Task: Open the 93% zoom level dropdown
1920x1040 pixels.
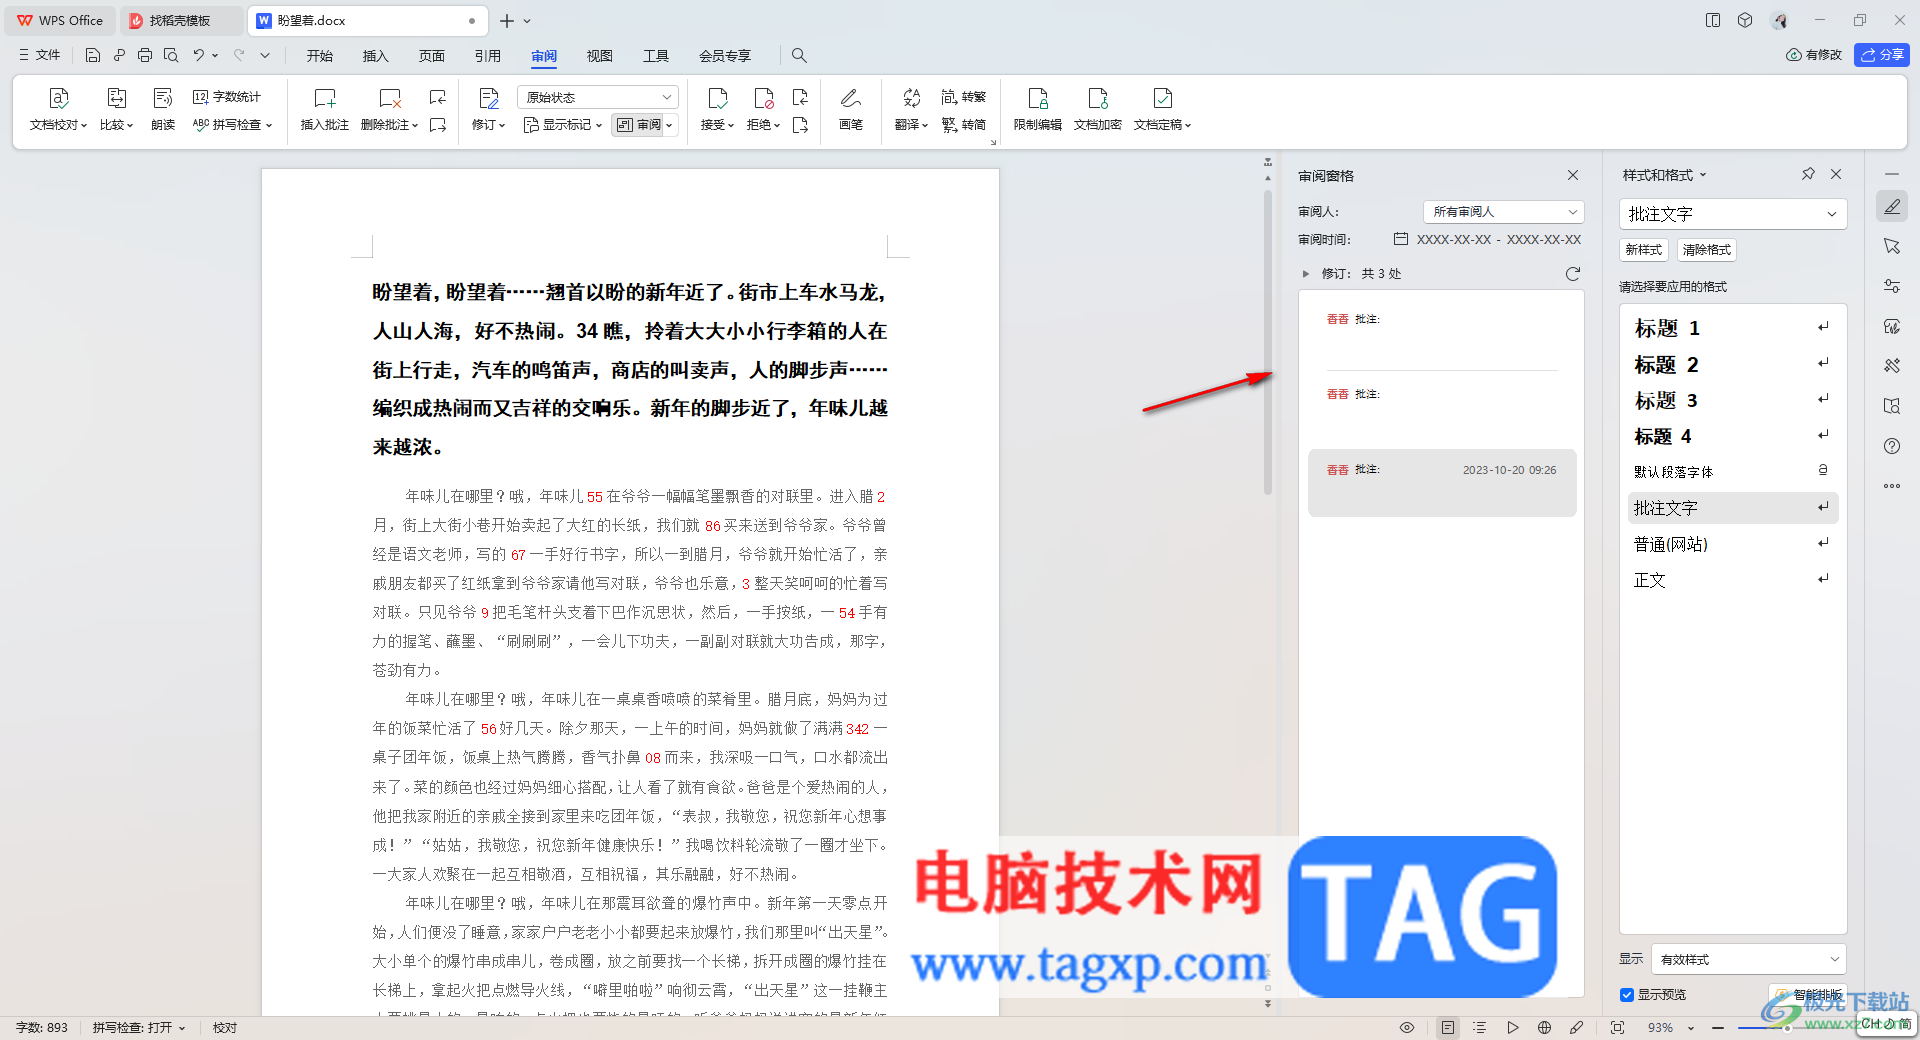Action: (x=1672, y=1027)
